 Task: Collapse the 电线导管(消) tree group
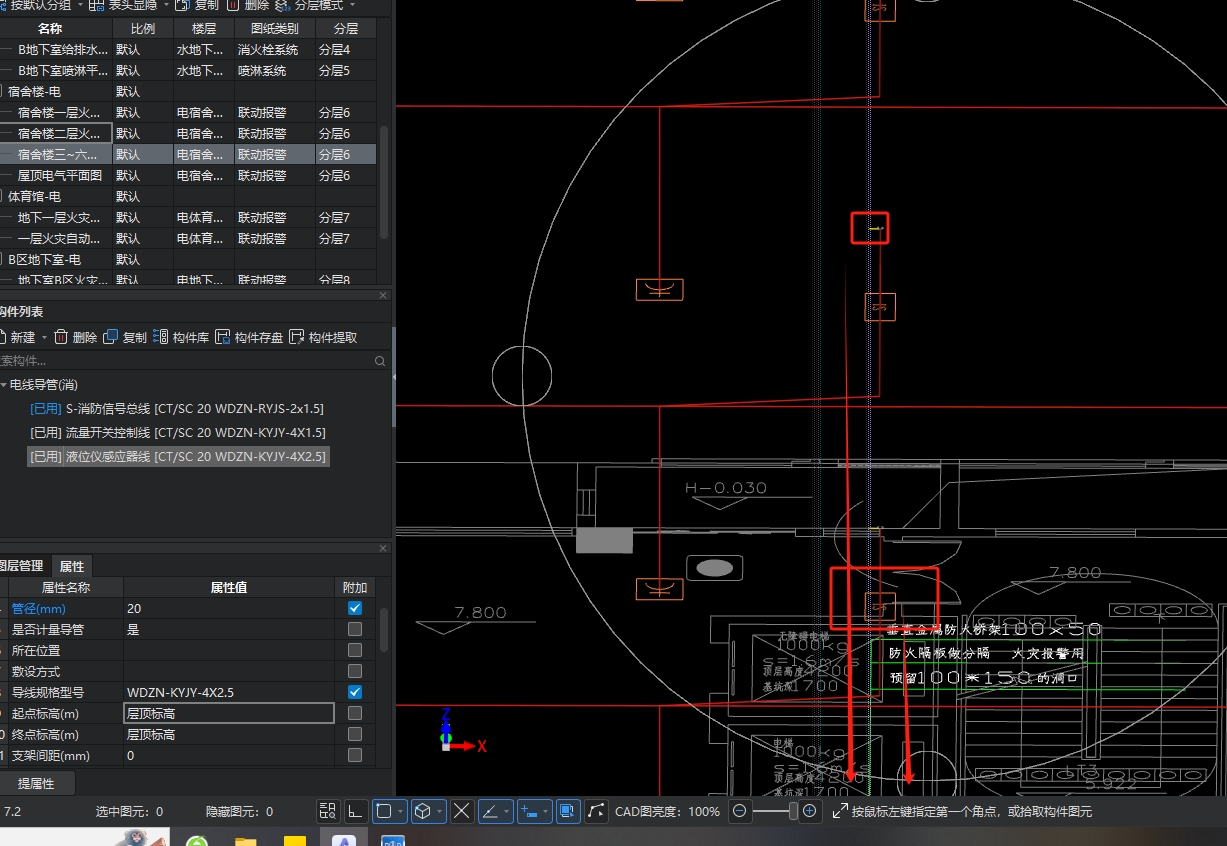pyautogui.click(x=4, y=385)
